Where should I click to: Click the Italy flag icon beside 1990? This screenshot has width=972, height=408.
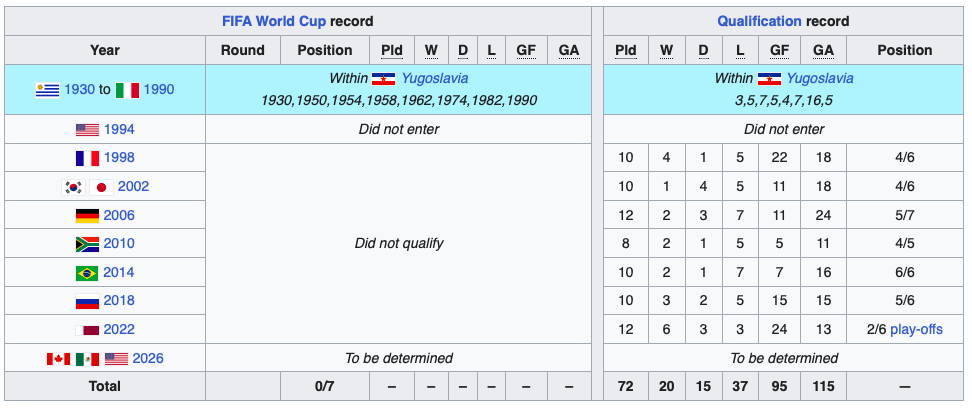pos(127,90)
